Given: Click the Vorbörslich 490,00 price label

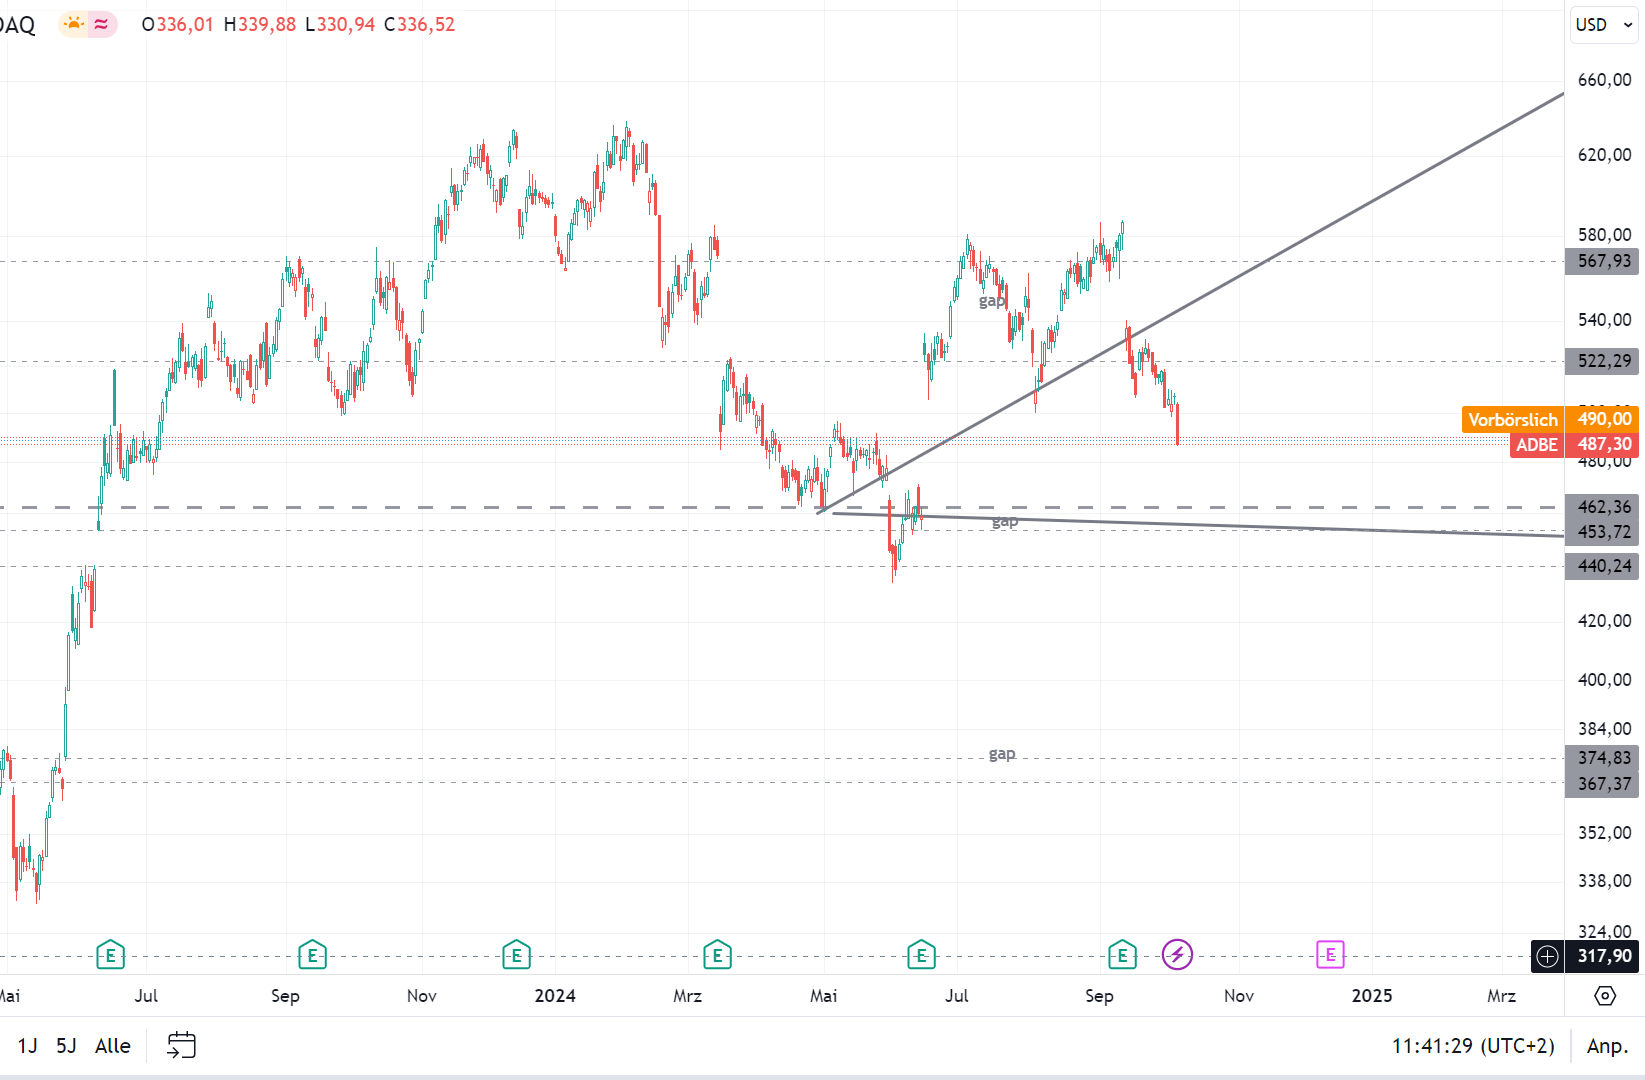Looking at the screenshot, I should click(1549, 419).
